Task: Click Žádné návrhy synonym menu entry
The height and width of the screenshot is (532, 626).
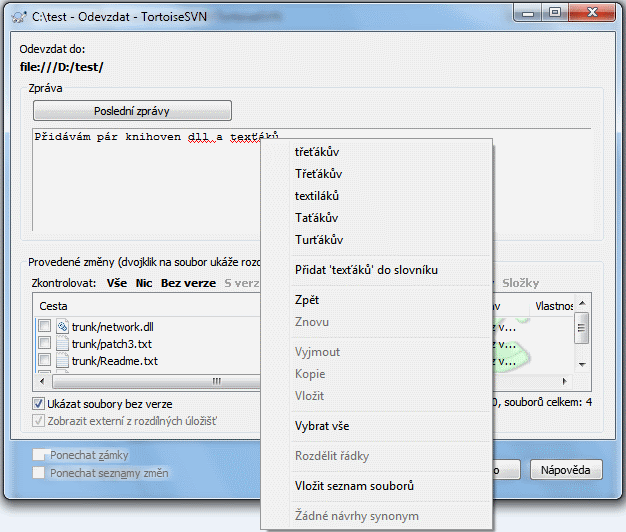Action: coord(376,516)
